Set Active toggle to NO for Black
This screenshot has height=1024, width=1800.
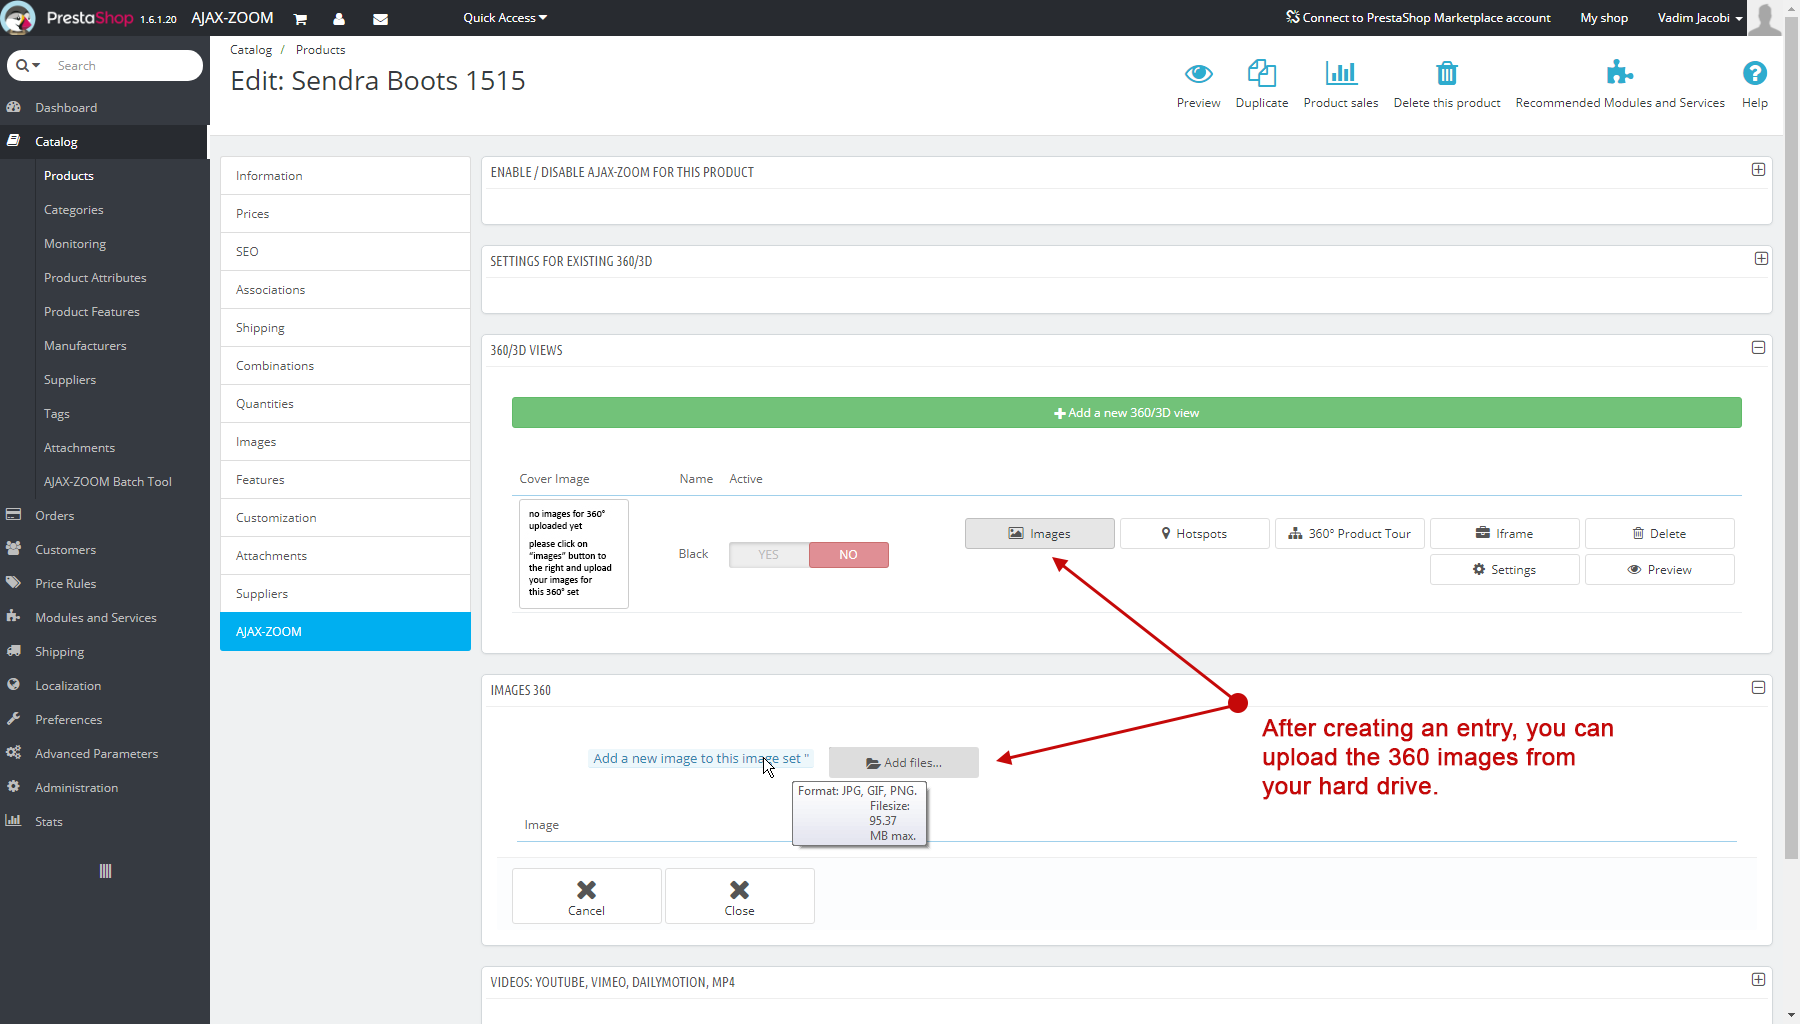tap(848, 555)
